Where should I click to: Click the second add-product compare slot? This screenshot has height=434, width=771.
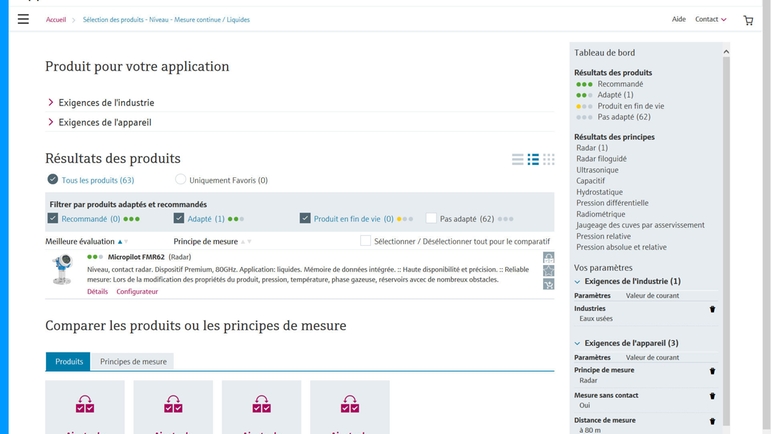click(173, 407)
